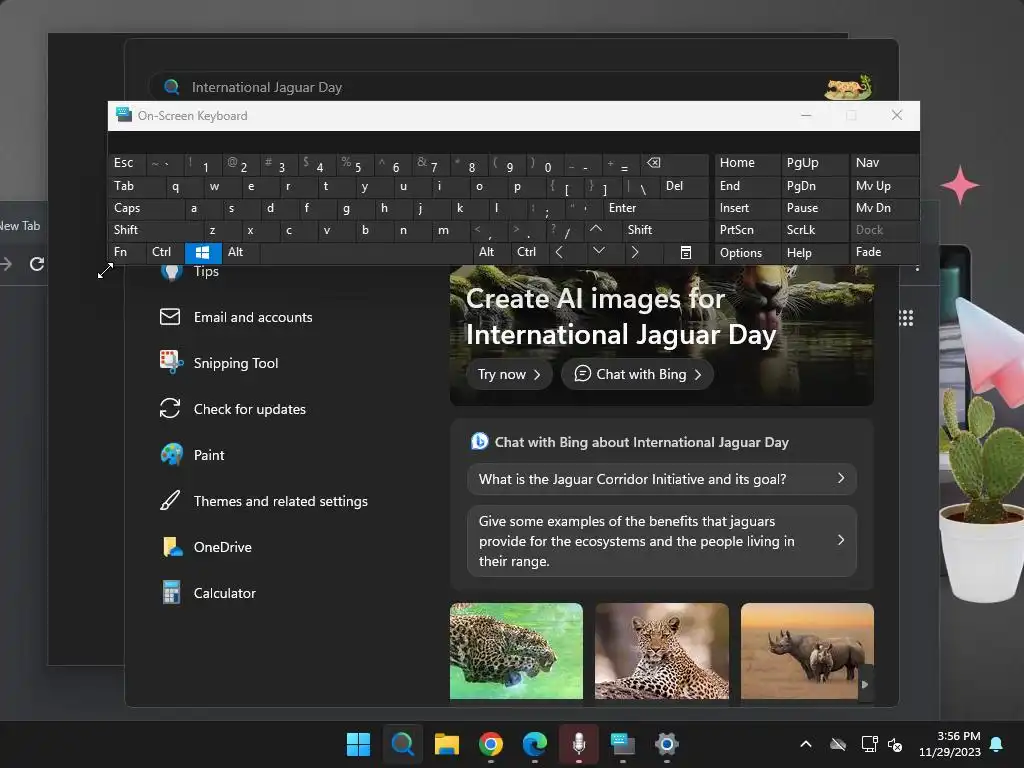Open Microsoft Edge from the taskbar

[x=535, y=744]
